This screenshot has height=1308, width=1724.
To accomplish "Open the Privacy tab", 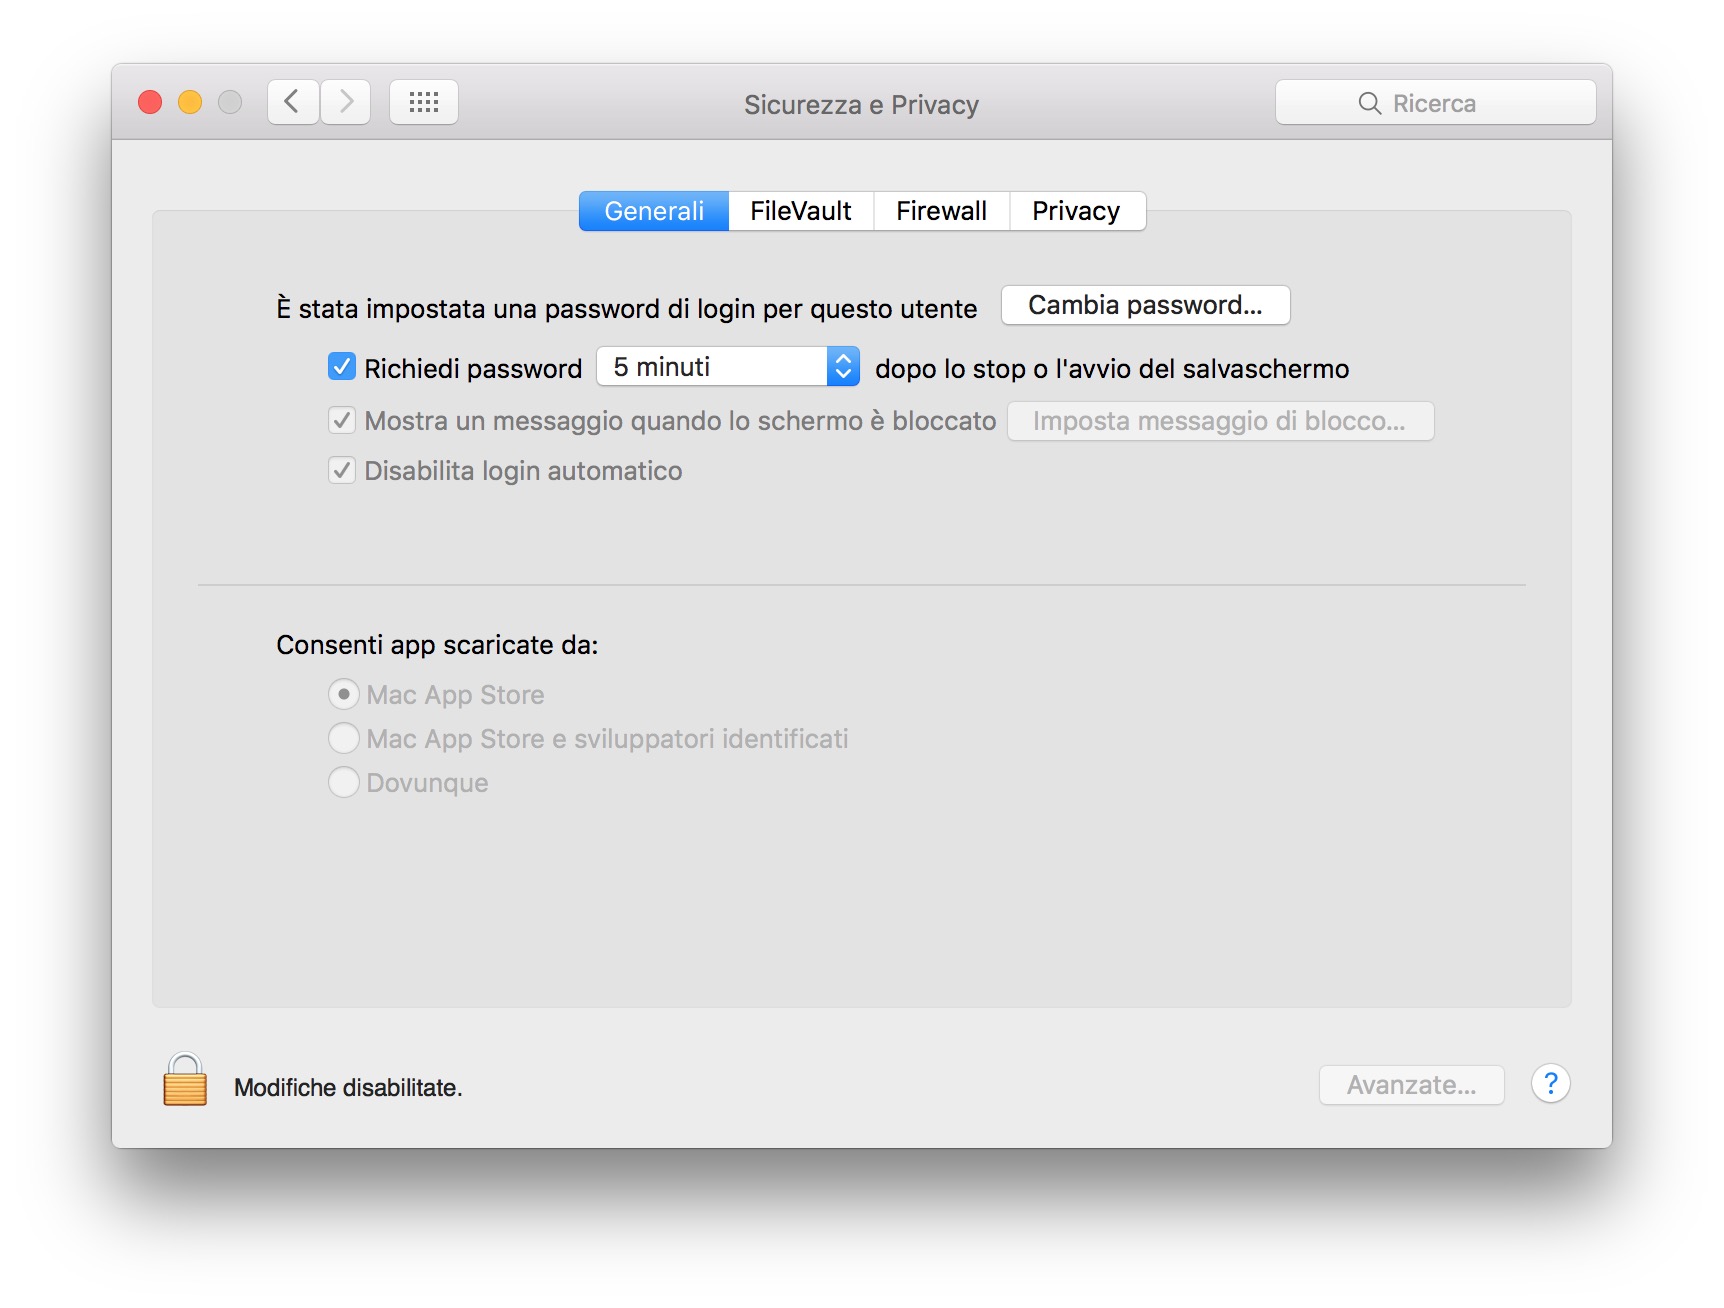I will 1077,211.
